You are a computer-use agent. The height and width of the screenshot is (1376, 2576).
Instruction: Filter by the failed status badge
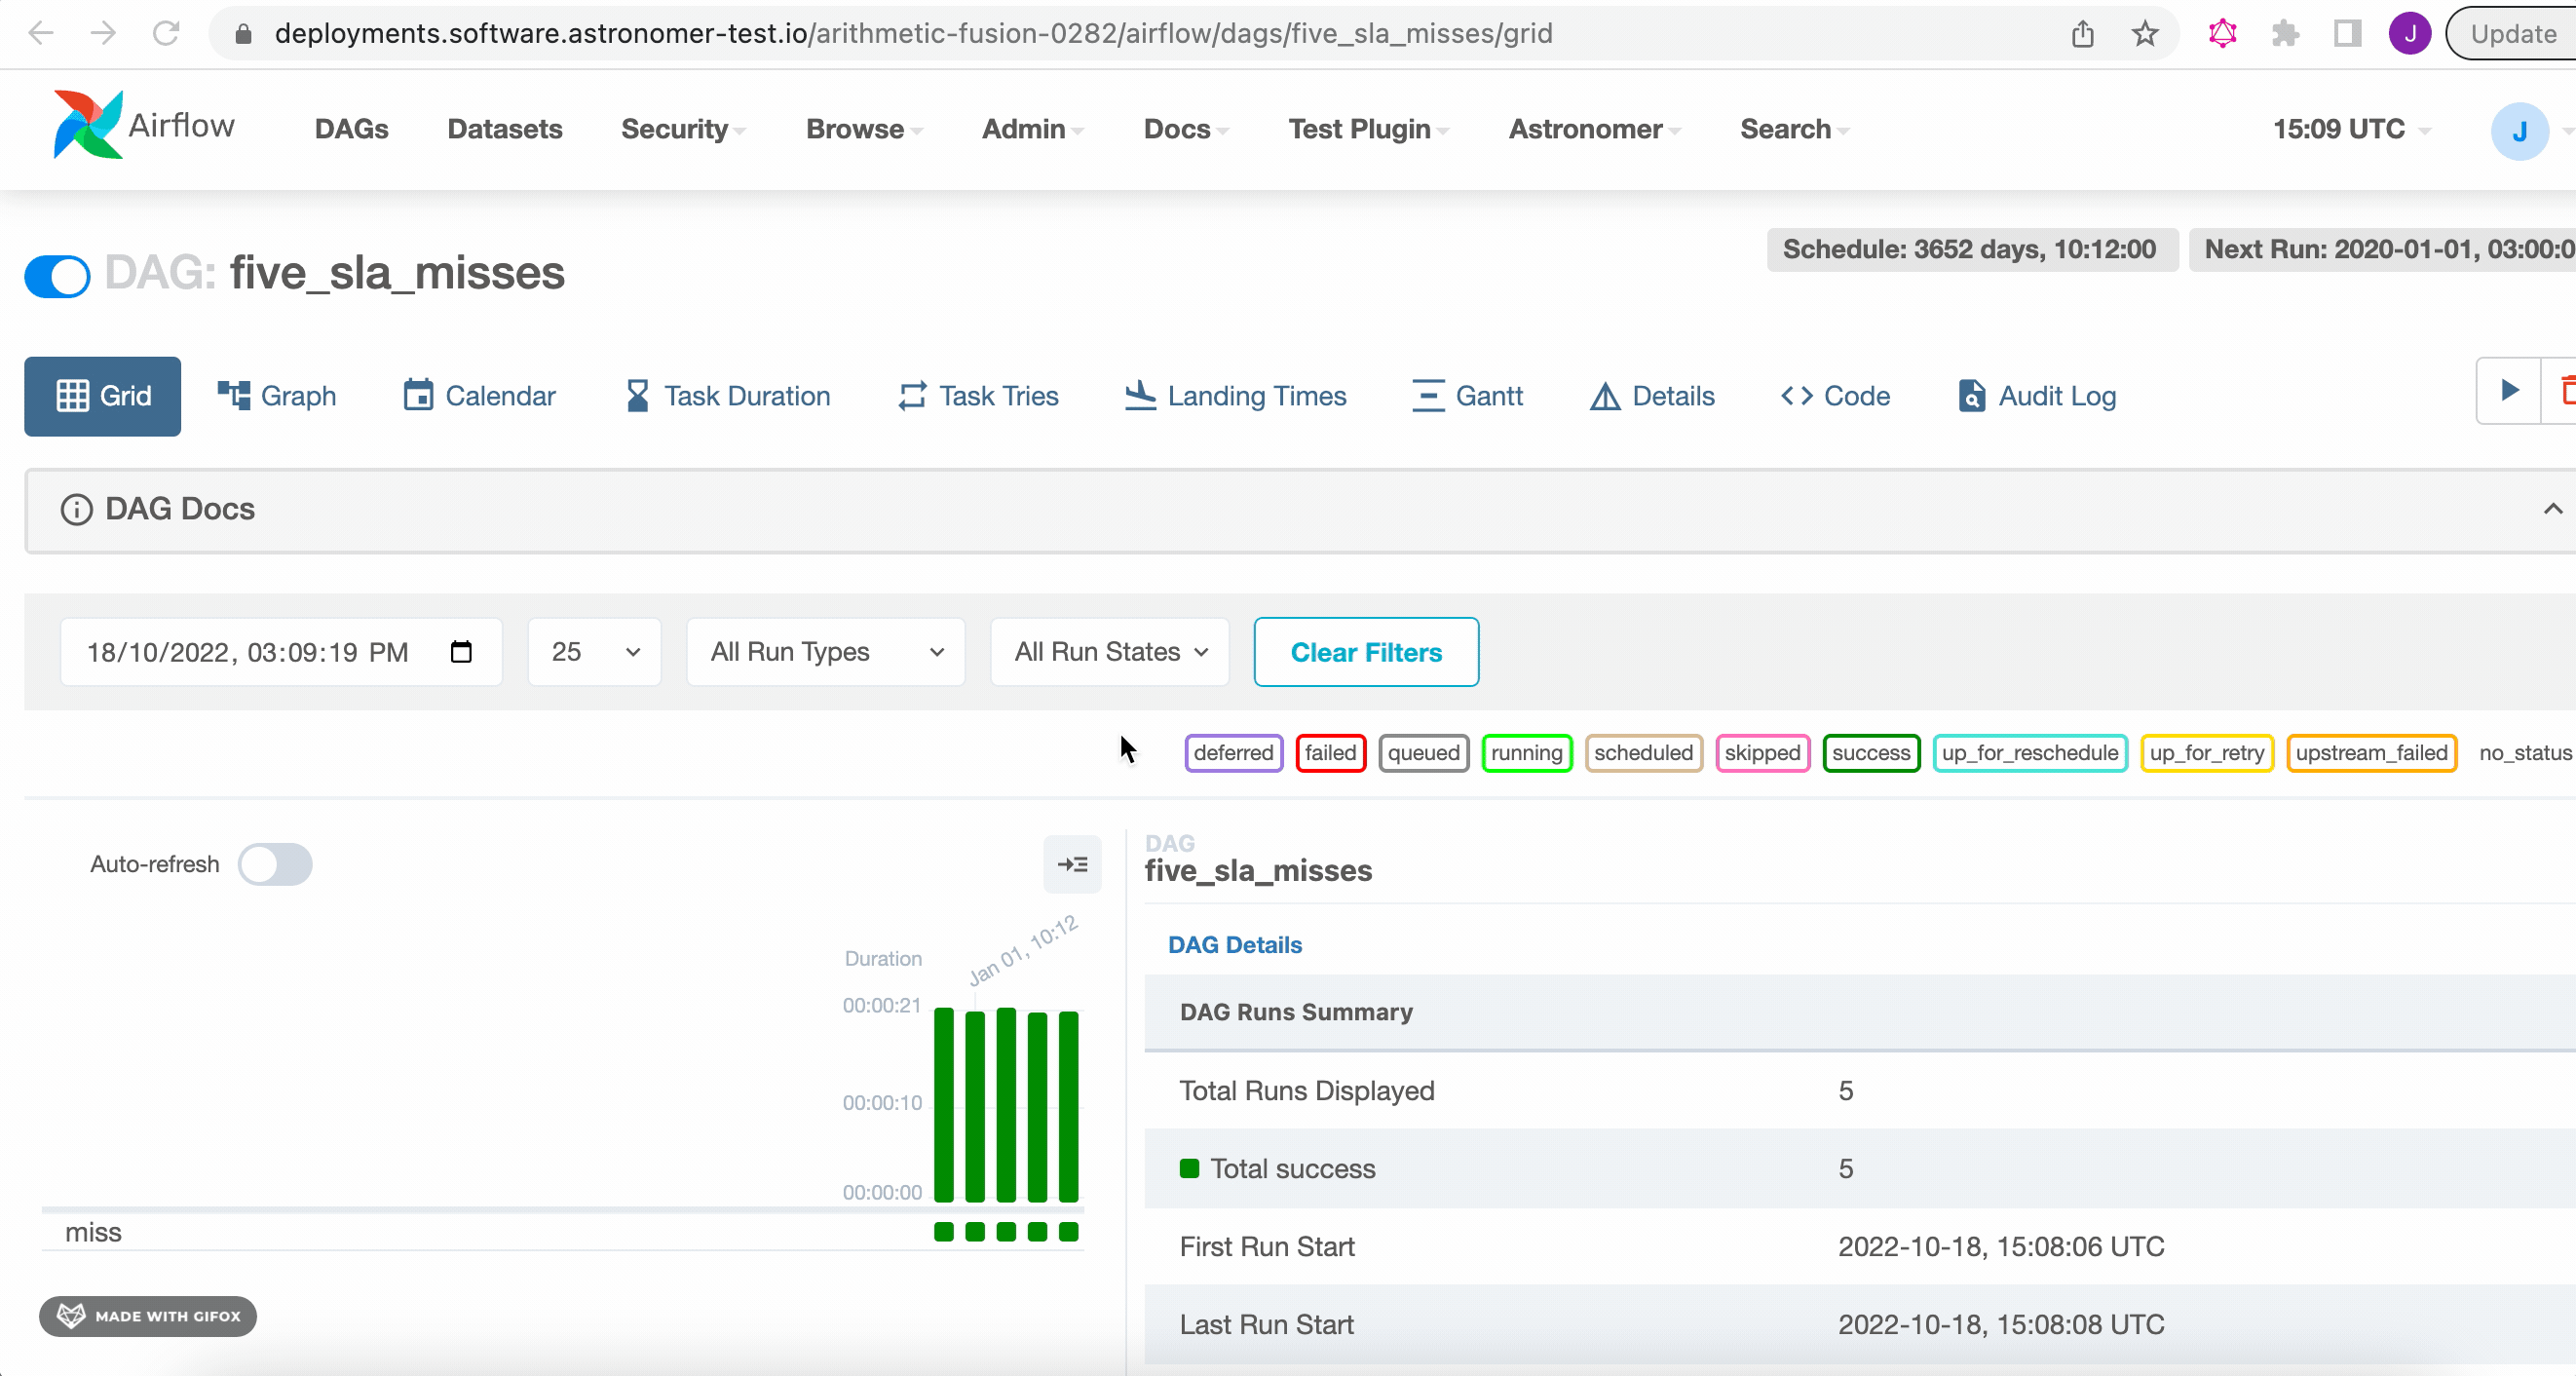coord(1330,753)
